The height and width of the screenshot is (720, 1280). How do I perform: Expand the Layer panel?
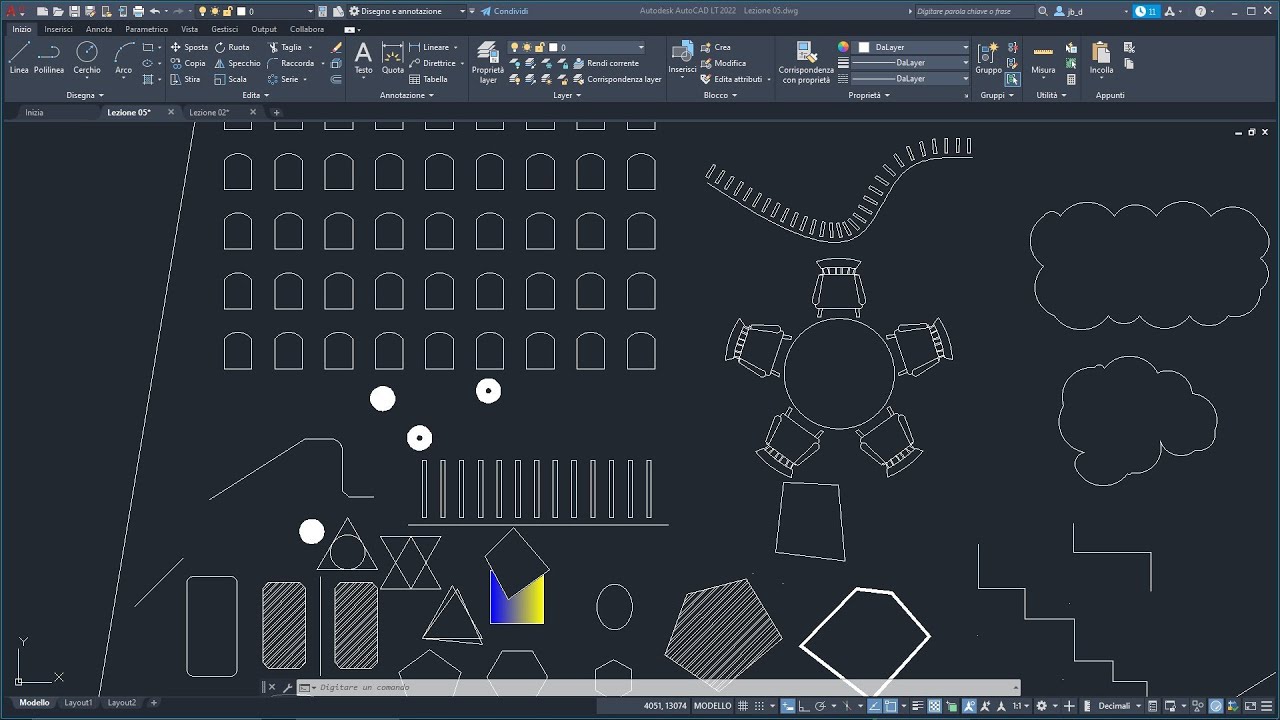[566, 95]
